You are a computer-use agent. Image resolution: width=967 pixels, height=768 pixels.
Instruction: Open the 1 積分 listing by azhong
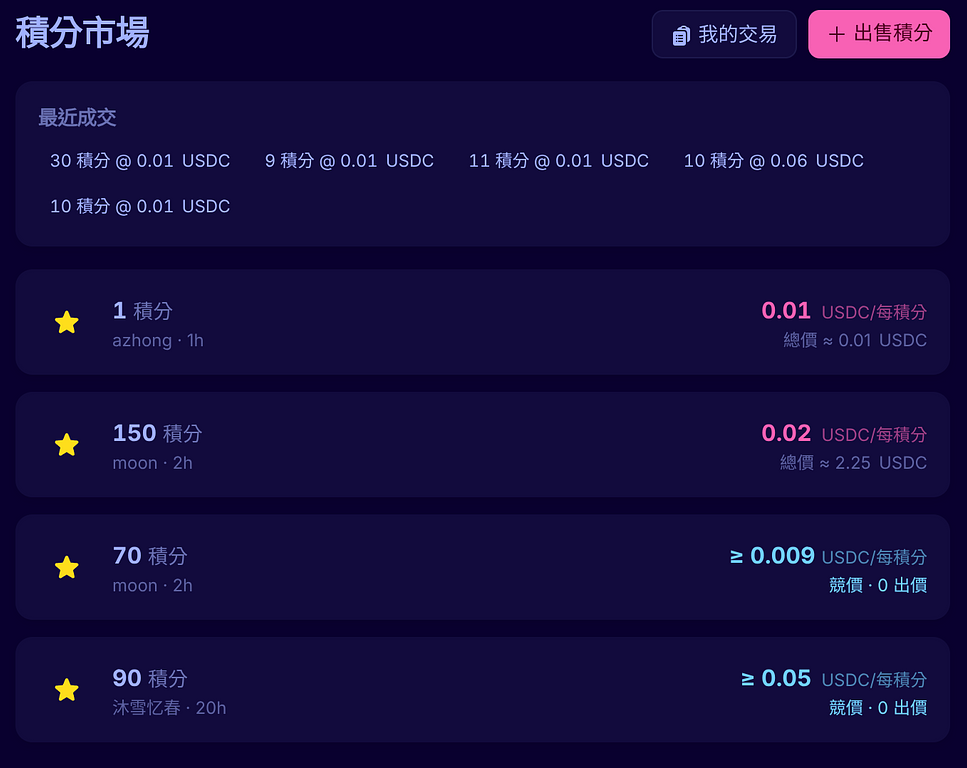(x=482, y=322)
